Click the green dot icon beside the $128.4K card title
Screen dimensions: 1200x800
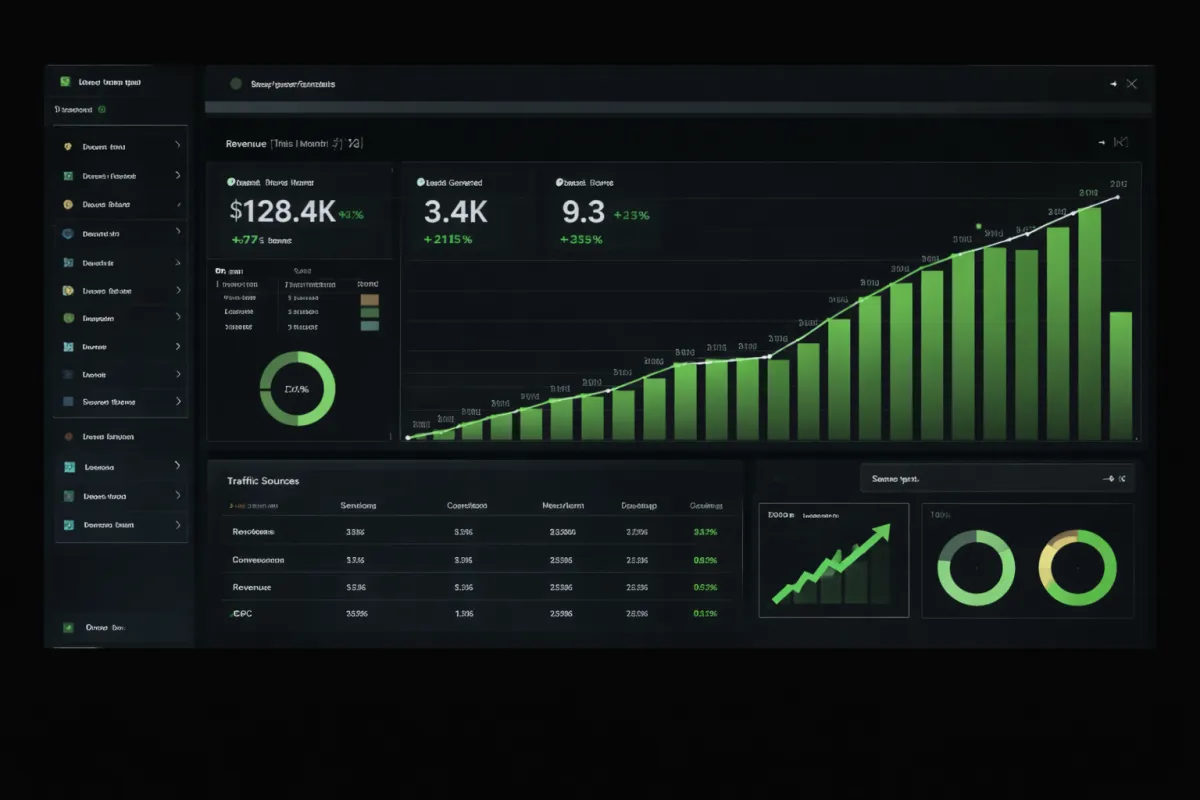point(231,183)
